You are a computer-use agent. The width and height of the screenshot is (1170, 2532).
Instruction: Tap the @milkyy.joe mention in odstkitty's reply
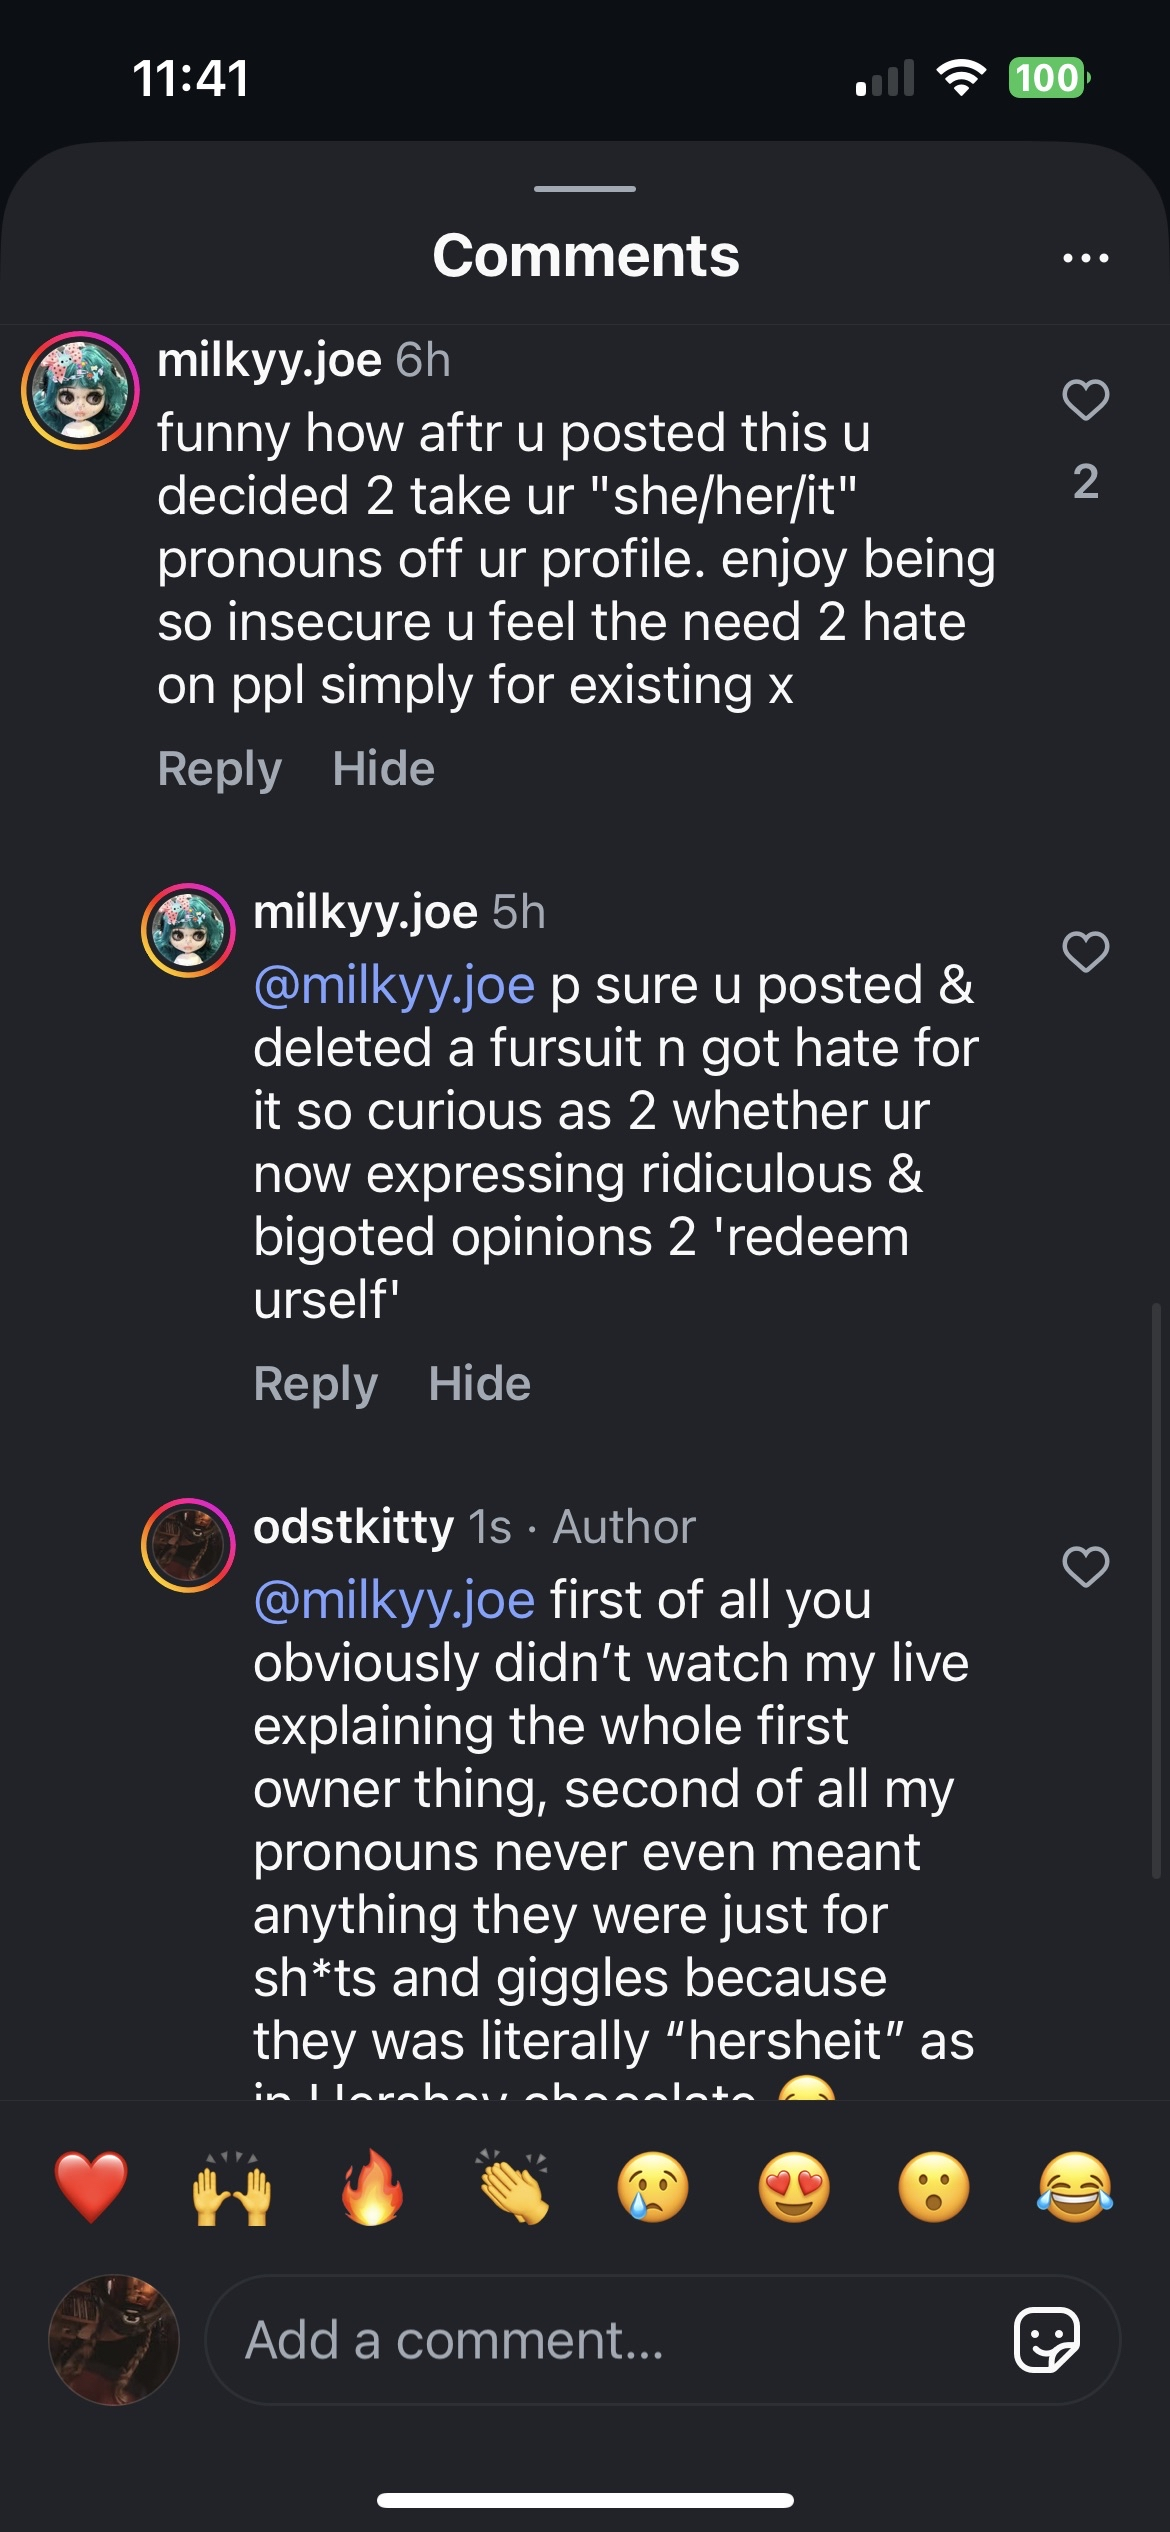(x=394, y=1600)
